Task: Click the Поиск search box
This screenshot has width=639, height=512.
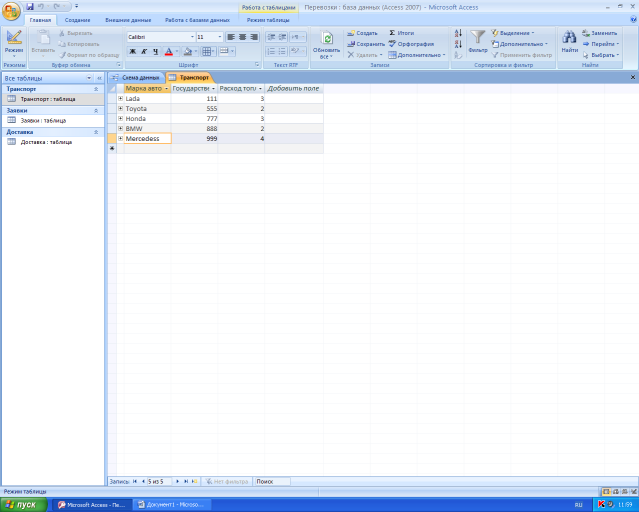Action: coord(272,481)
